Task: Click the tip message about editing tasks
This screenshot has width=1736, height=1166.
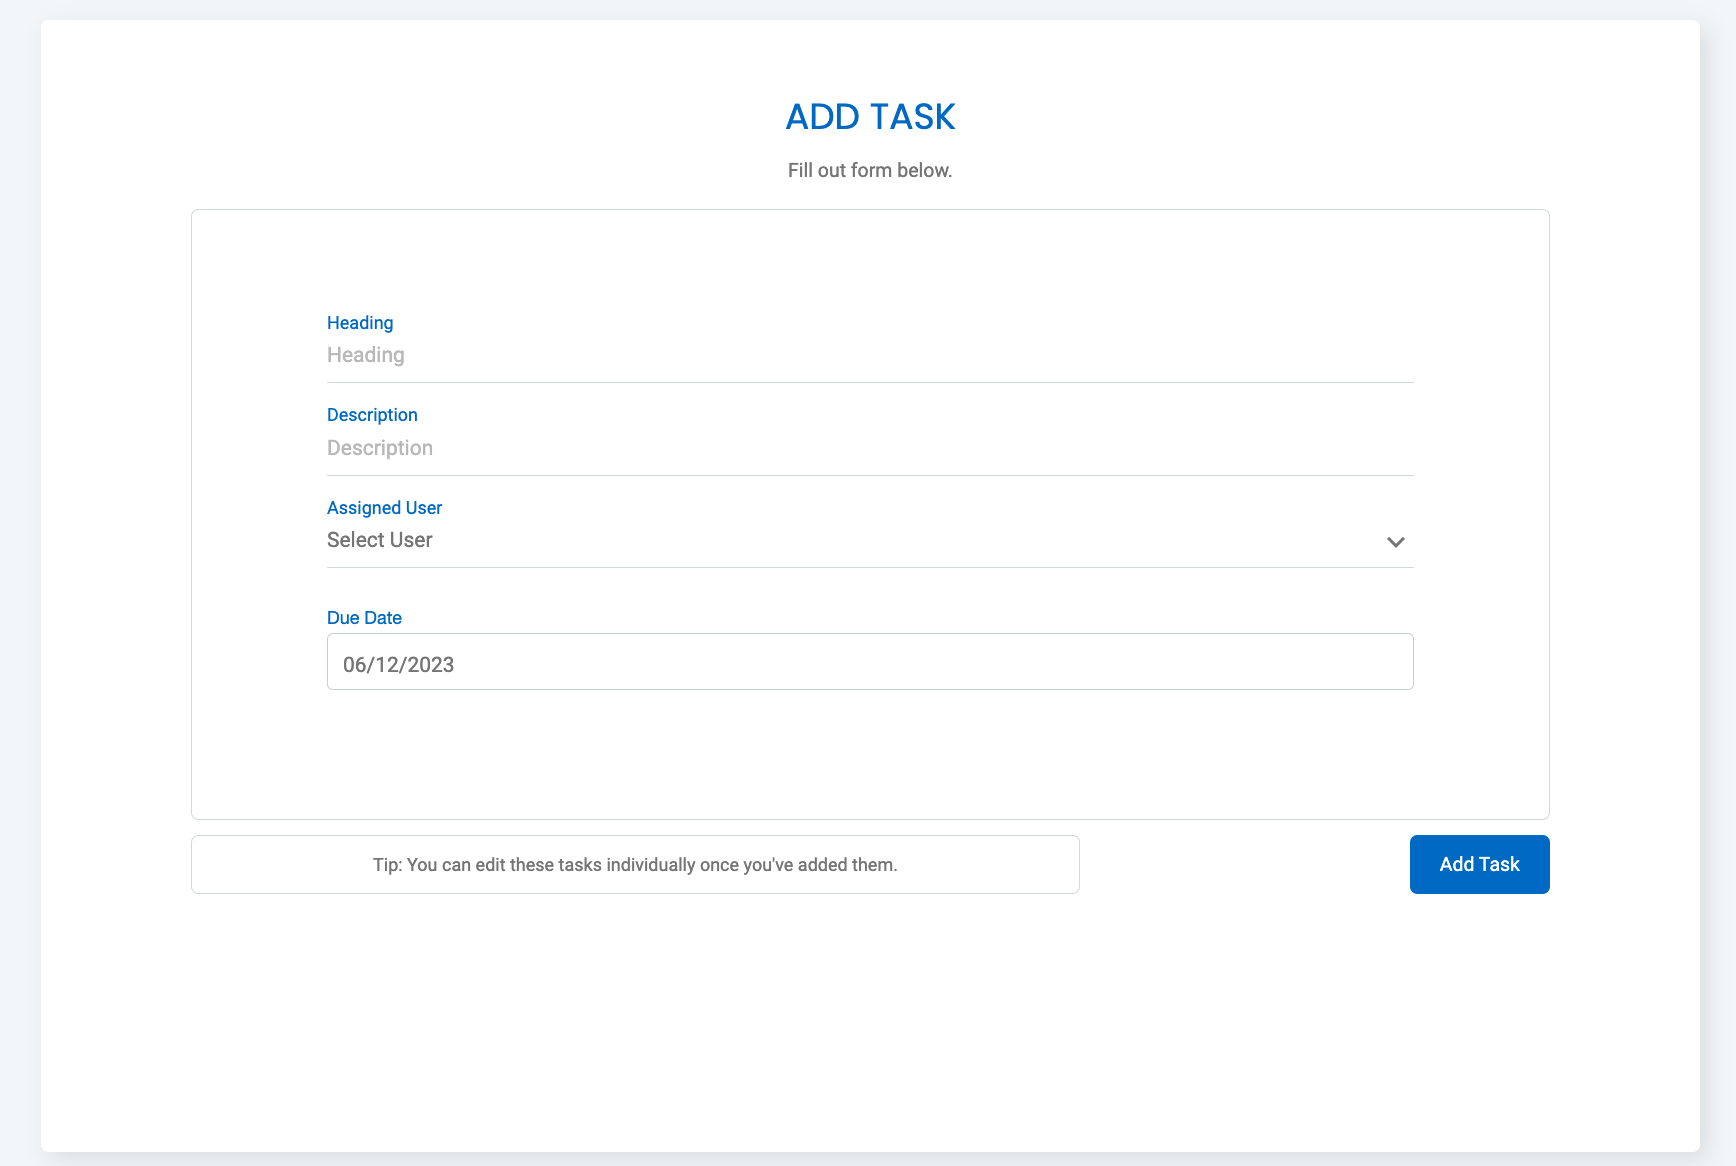Action: [x=635, y=864]
